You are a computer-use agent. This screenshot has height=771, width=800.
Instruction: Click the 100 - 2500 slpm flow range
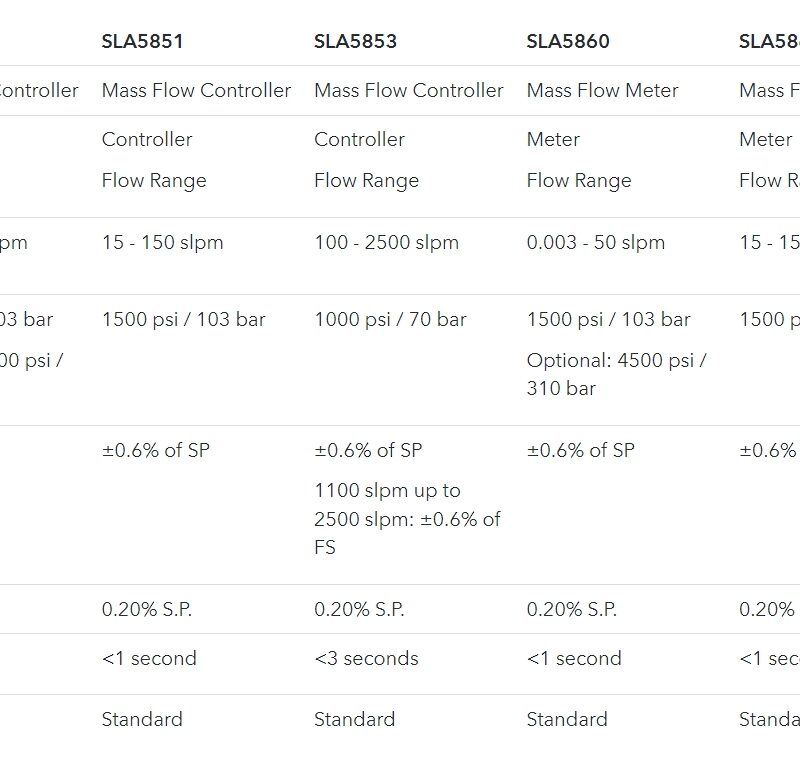386,243
